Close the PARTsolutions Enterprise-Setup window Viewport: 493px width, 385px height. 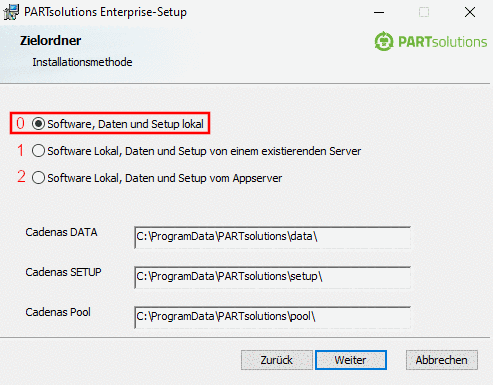click(x=470, y=12)
